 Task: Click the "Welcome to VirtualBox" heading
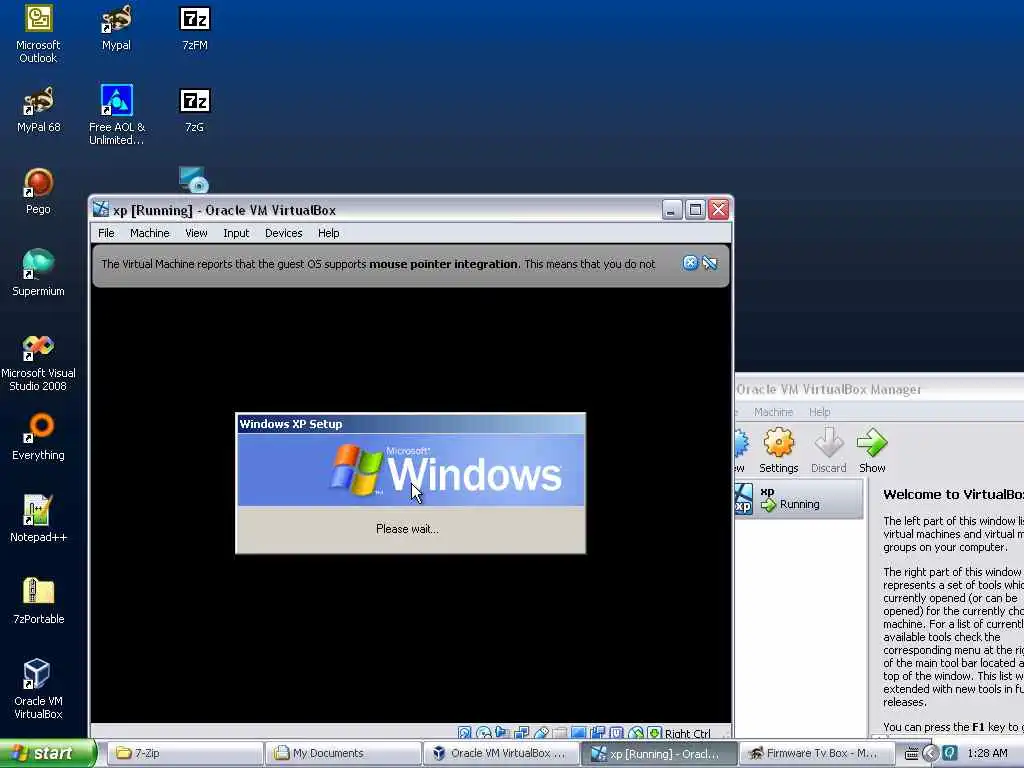coord(953,494)
